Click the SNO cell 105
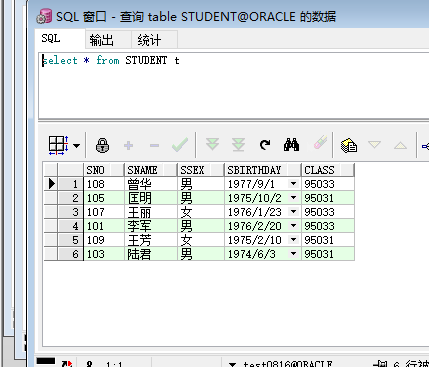This screenshot has height=367, width=429. click(104, 198)
